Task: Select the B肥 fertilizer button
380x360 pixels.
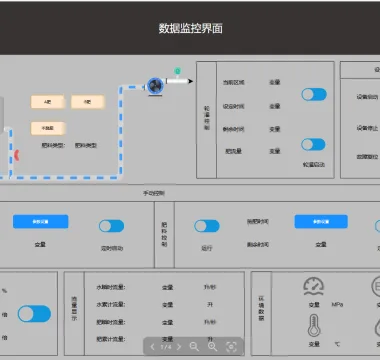Action: (88, 102)
